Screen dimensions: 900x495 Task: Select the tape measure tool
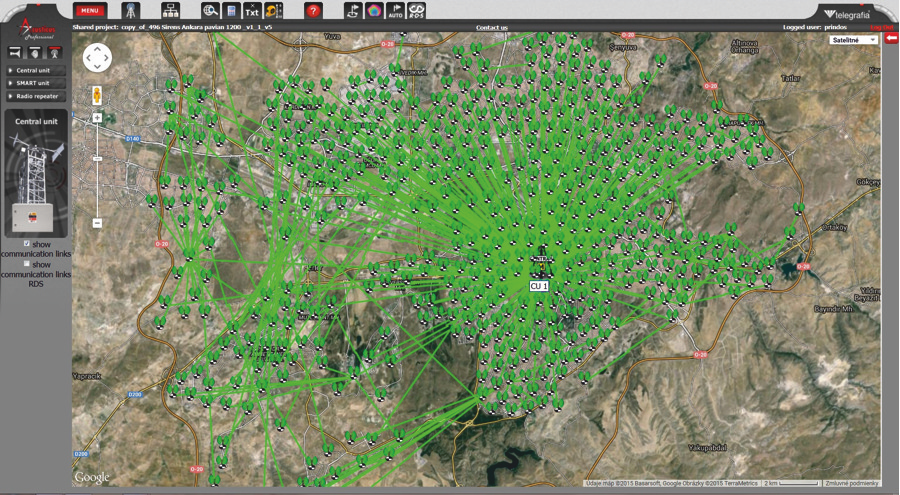[x=273, y=11]
